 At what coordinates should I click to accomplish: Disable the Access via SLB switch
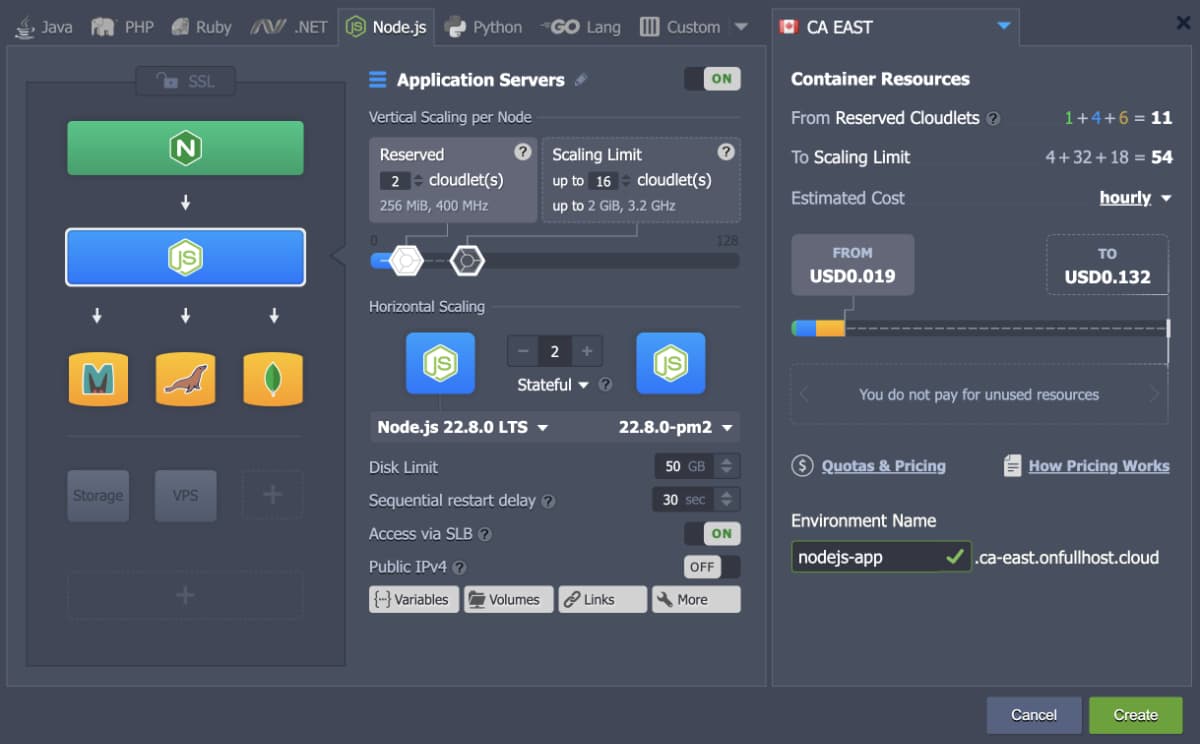click(x=712, y=534)
